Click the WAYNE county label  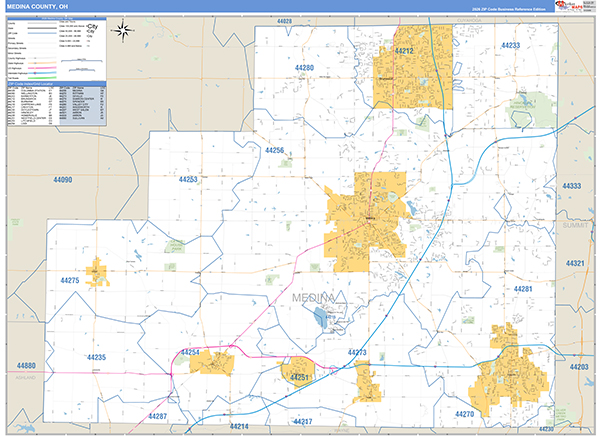pyautogui.click(x=342, y=430)
